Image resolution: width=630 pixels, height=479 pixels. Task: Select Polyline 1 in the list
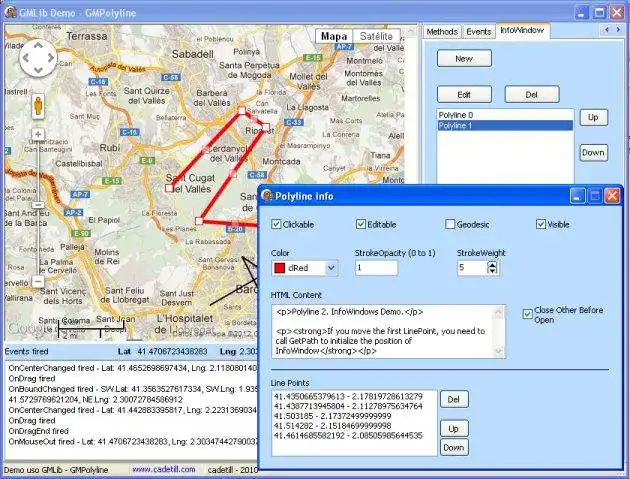pos(505,126)
